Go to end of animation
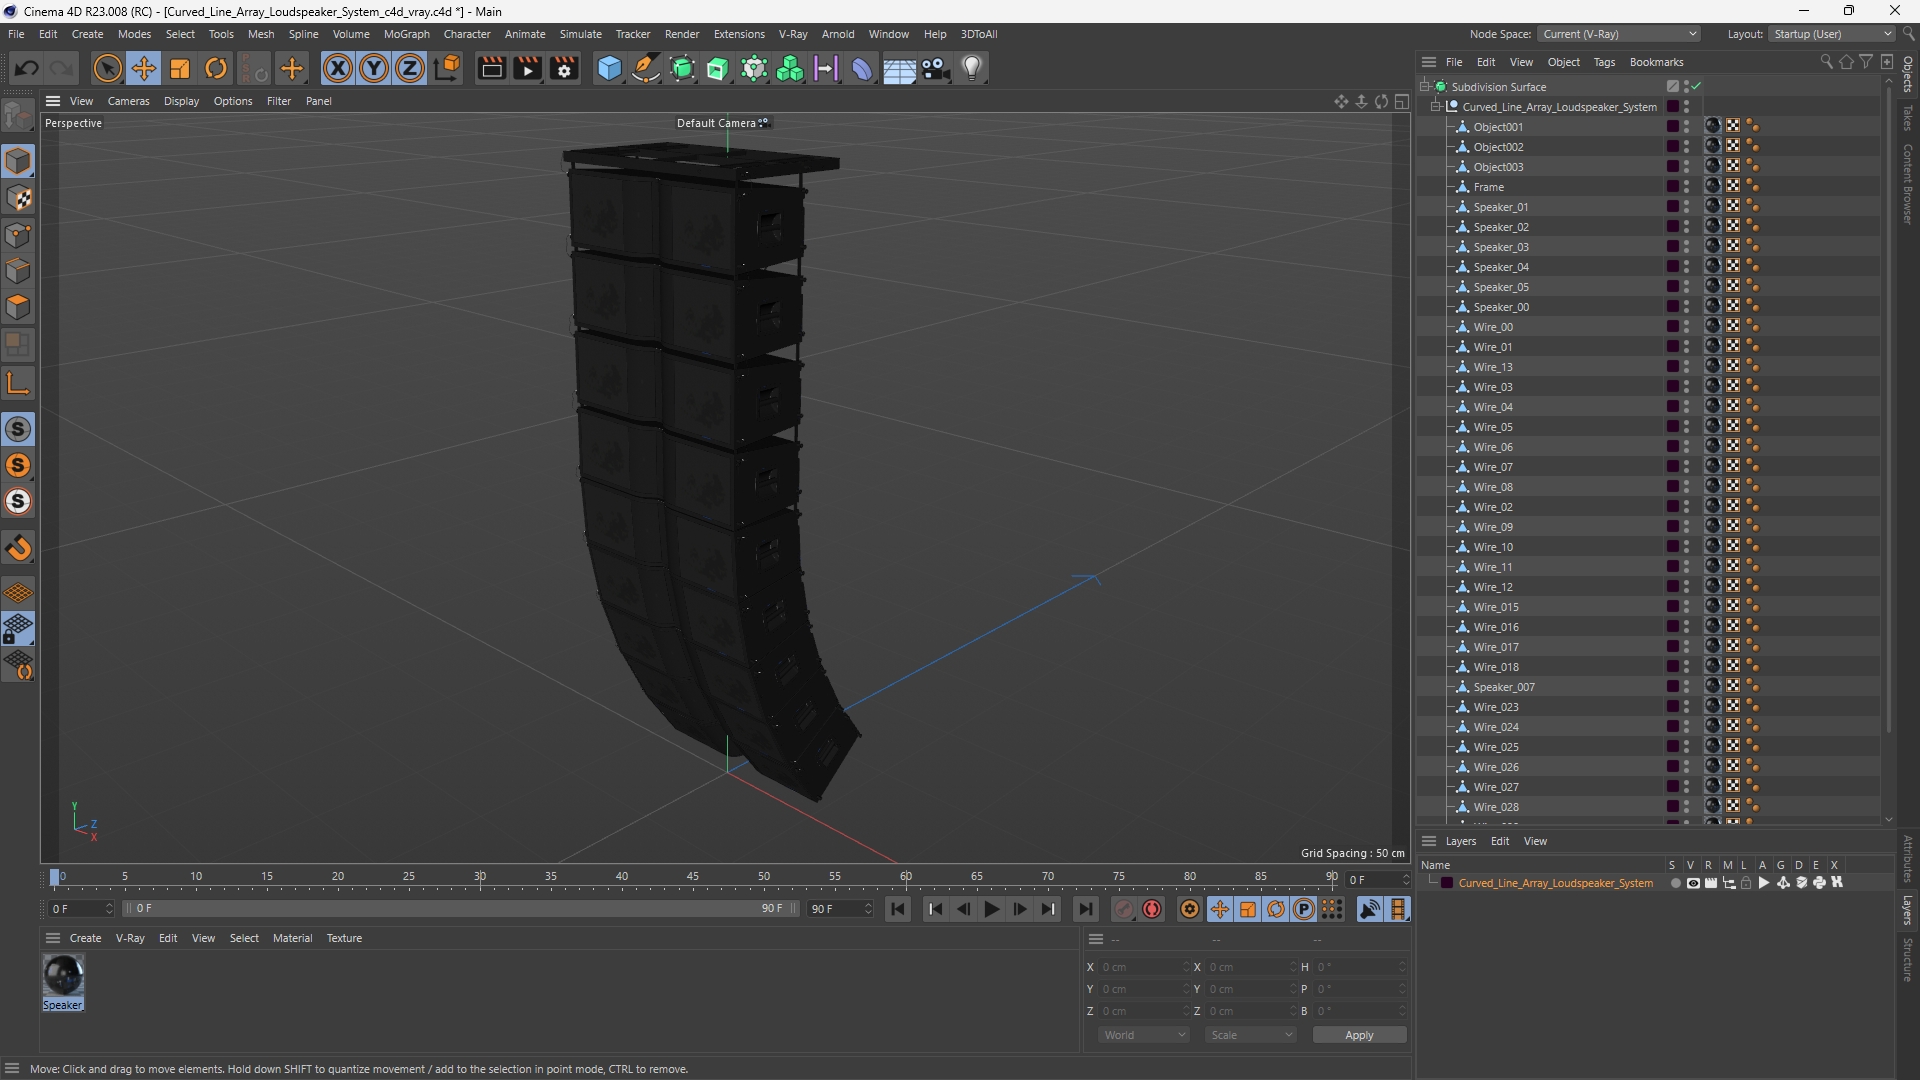This screenshot has height=1080, width=1920. coord(1085,909)
